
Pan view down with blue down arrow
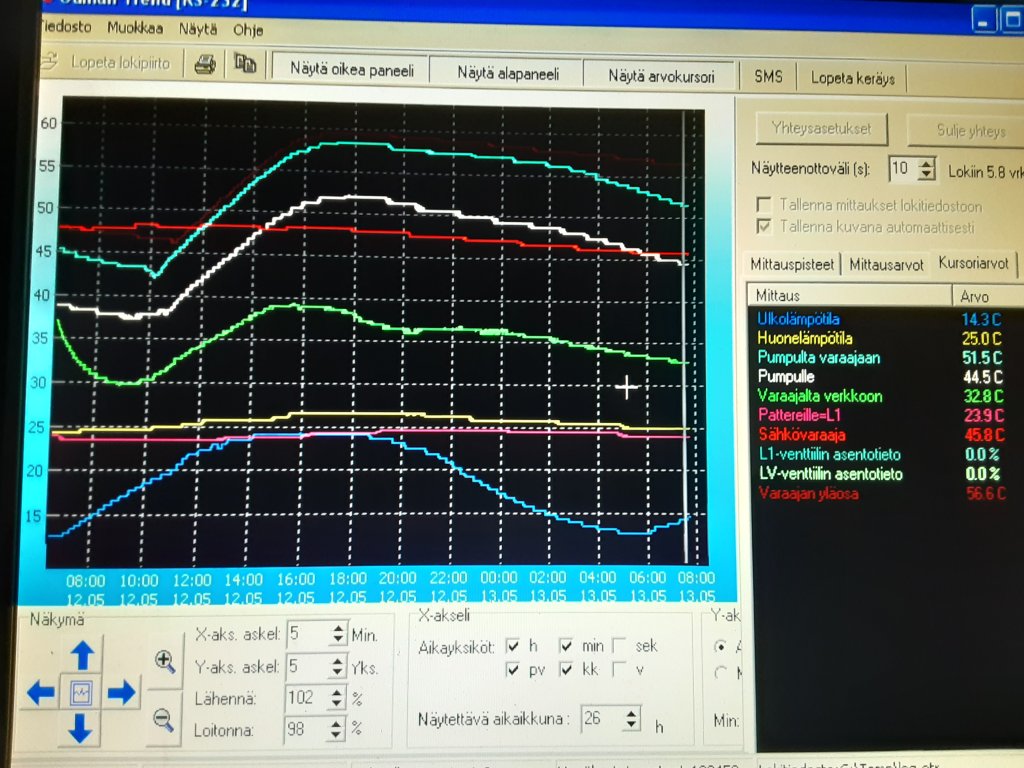click(x=80, y=728)
